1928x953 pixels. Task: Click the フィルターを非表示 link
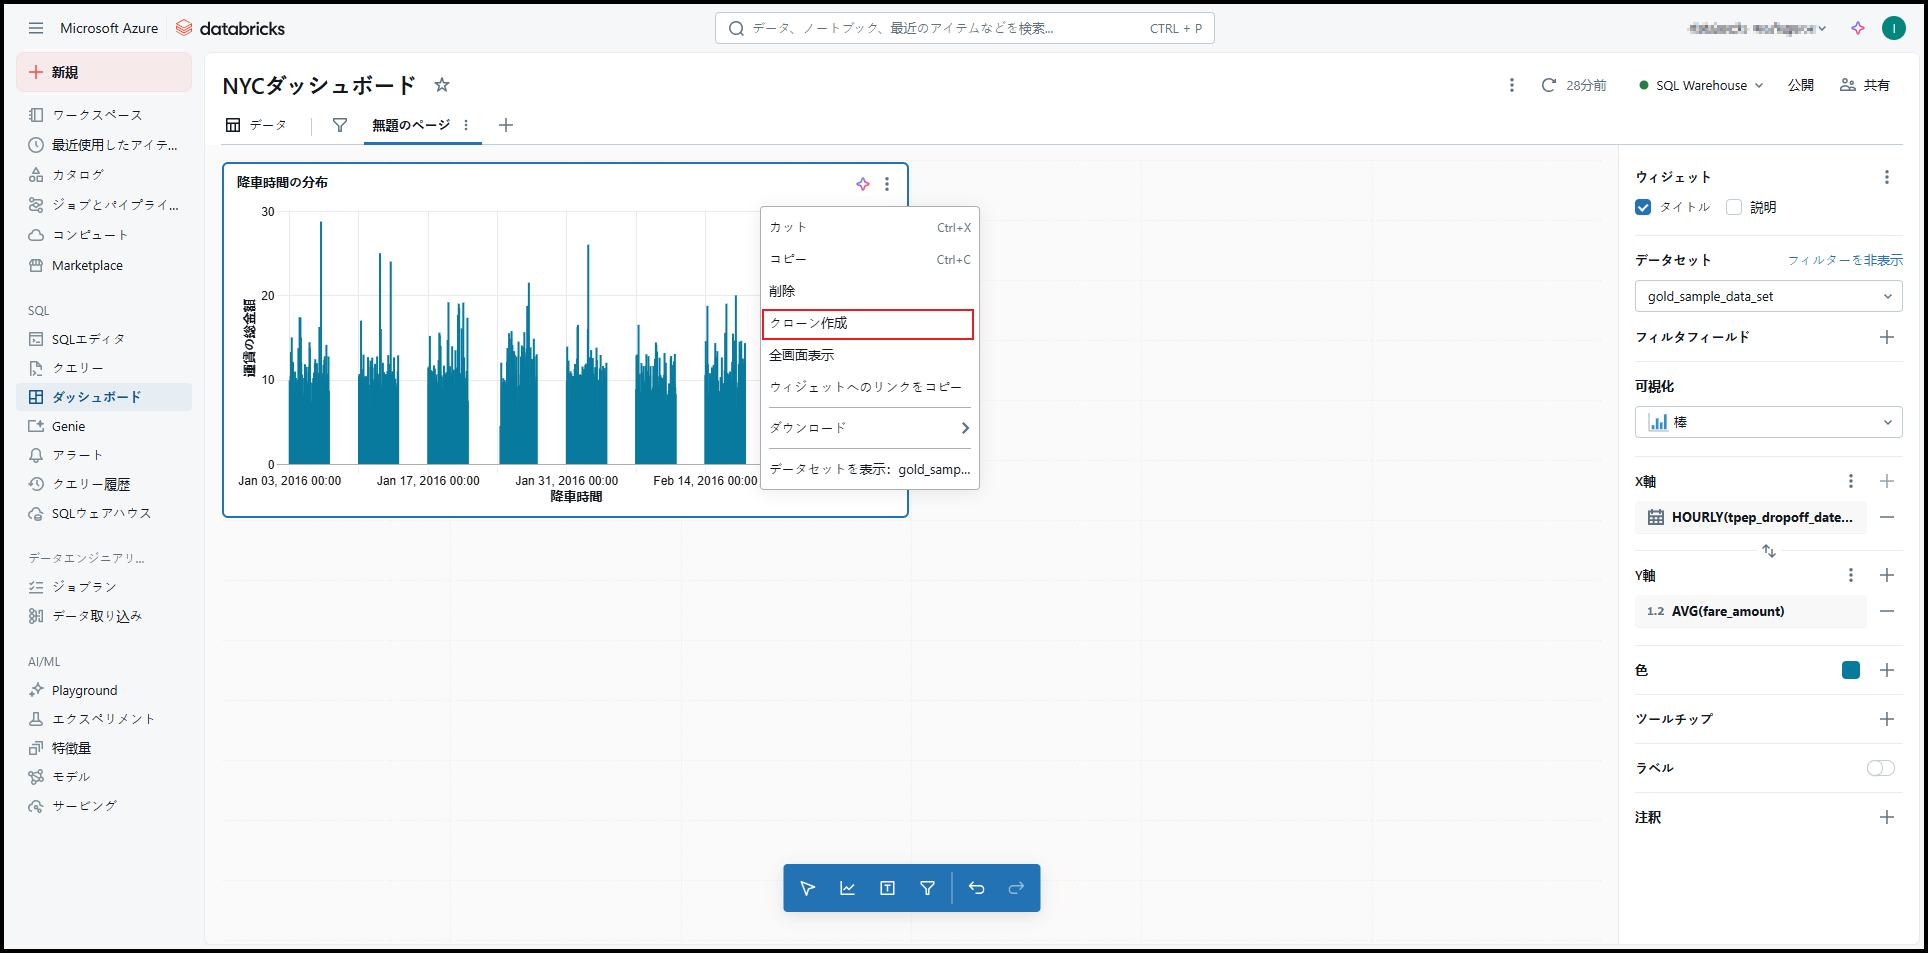(1844, 260)
